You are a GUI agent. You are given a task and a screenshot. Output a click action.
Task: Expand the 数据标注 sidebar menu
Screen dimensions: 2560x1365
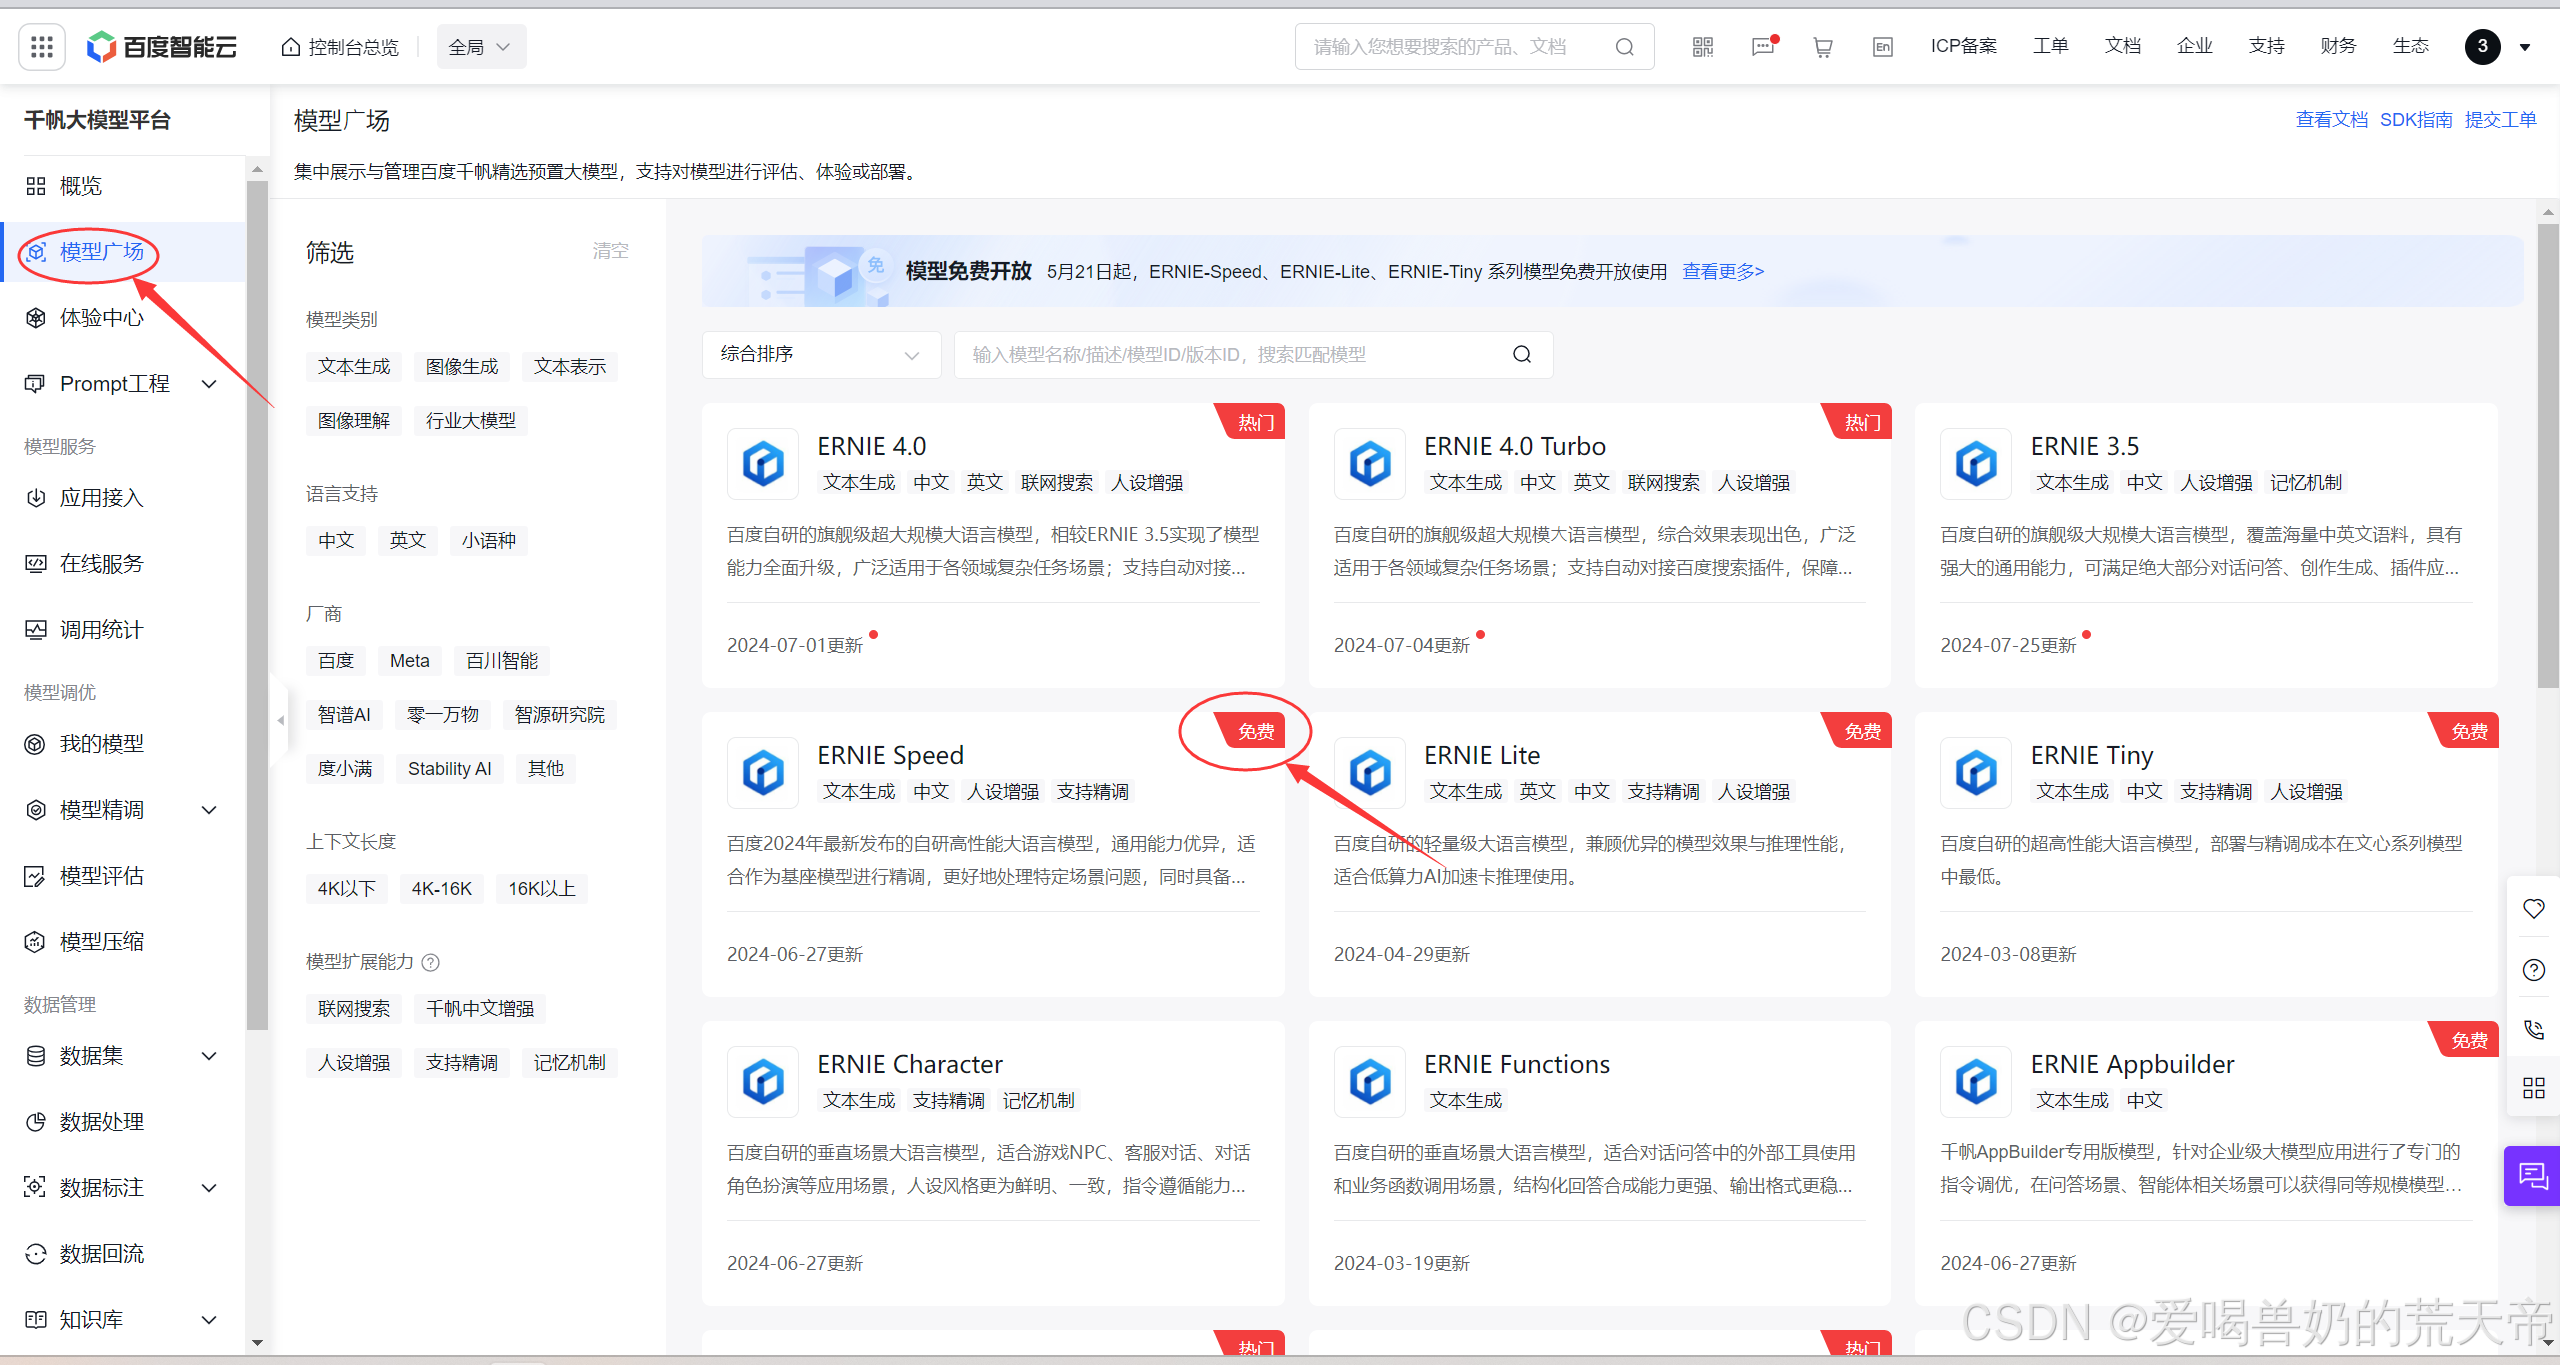(x=209, y=1188)
